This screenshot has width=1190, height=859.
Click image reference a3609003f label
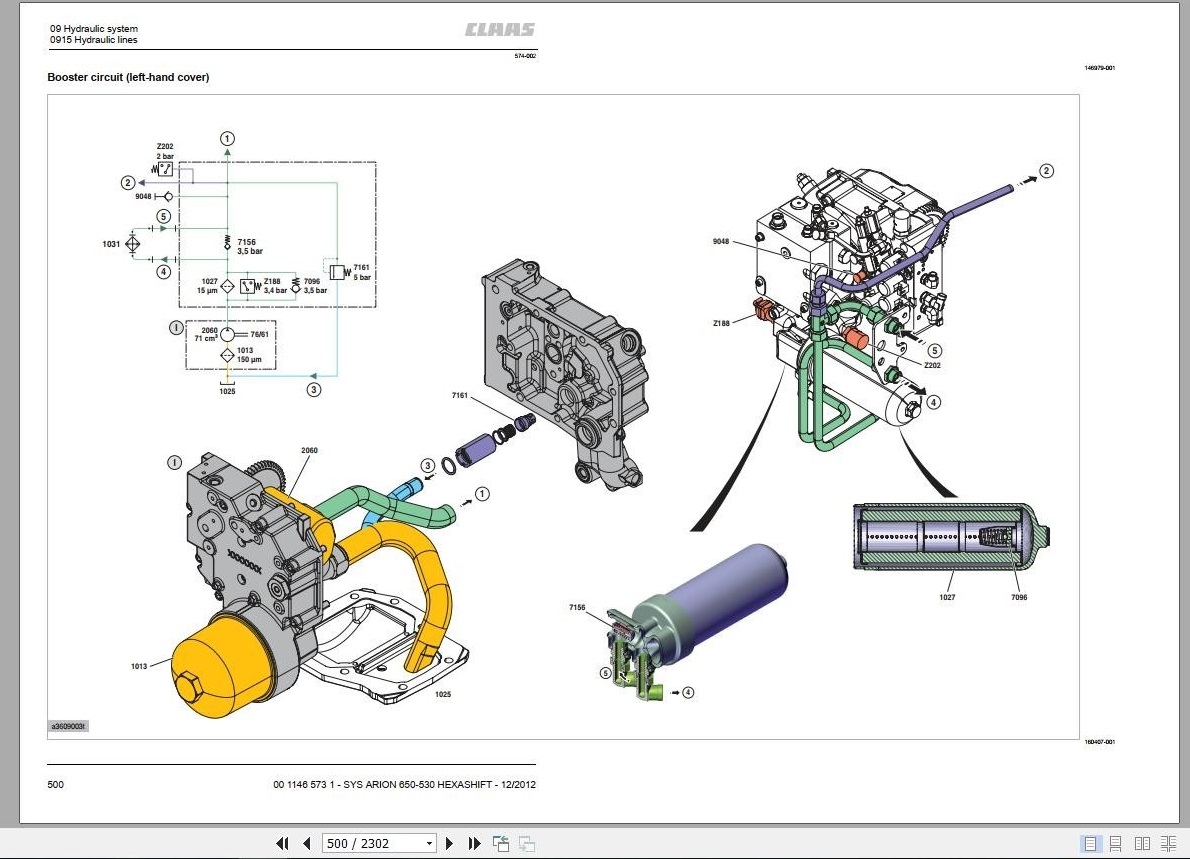(x=68, y=726)
